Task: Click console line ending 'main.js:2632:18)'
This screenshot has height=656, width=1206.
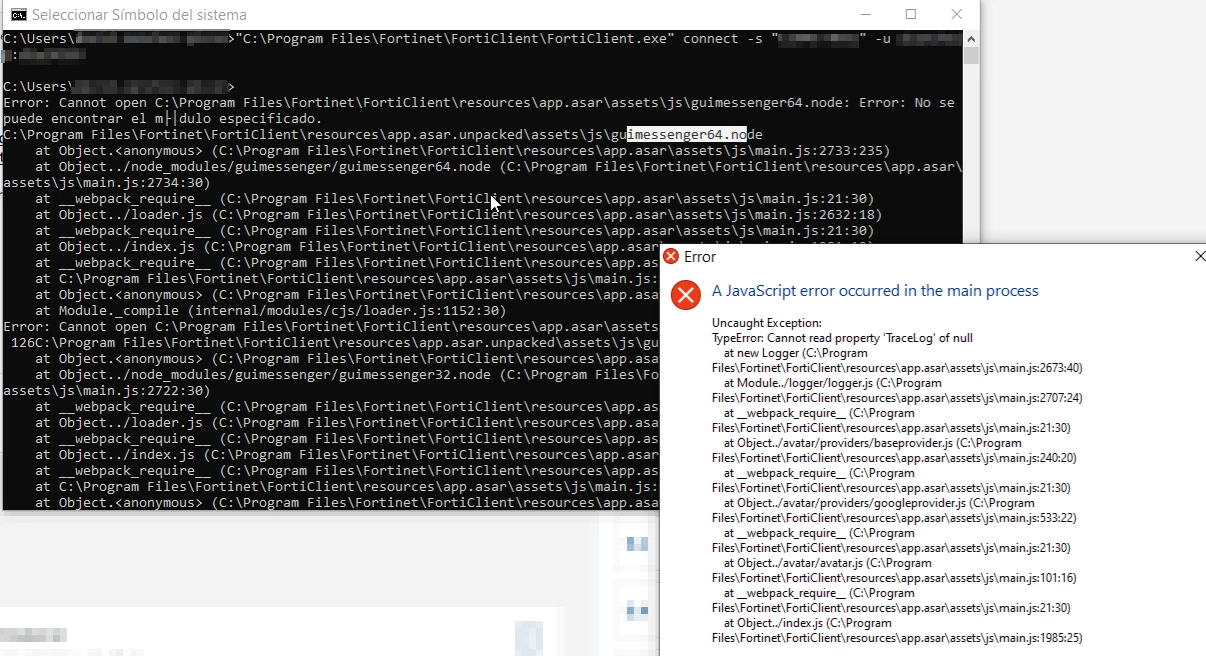Action: point(458,215)
